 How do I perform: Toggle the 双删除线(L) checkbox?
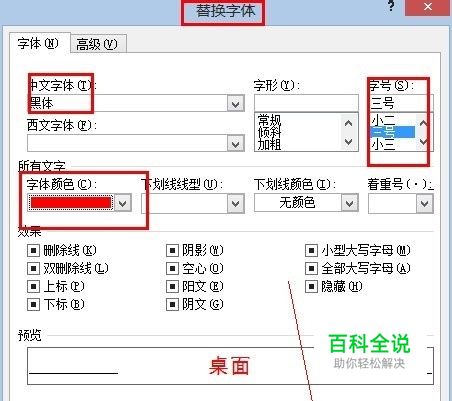point(33,268)
